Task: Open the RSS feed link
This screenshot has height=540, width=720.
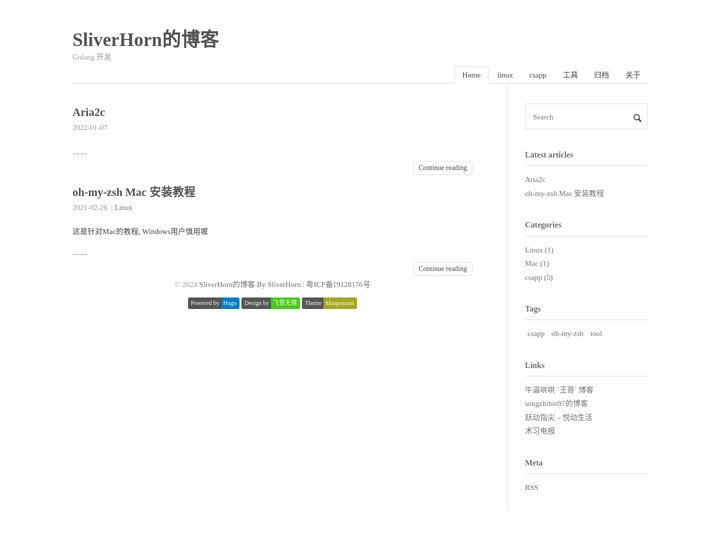Action: tap(531, 487)
